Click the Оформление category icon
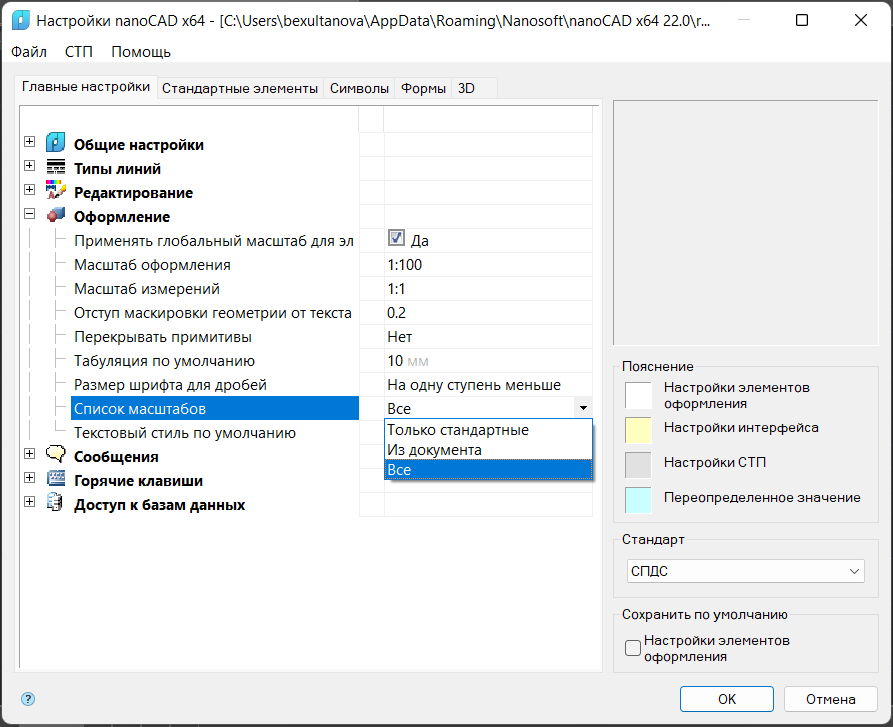Viewport: 893px width, 727px height. [x=56, y=216]
